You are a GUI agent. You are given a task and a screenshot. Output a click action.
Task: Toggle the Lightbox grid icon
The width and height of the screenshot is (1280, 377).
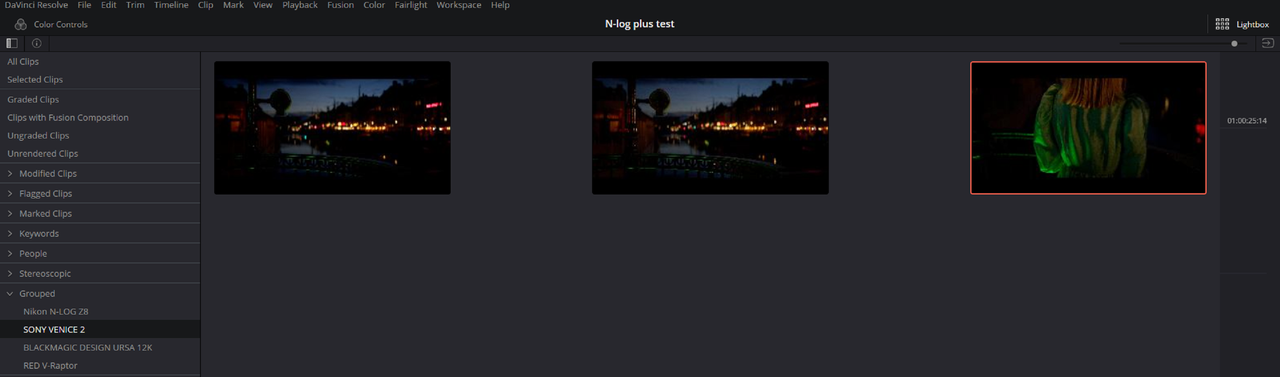pos(1222,24)
